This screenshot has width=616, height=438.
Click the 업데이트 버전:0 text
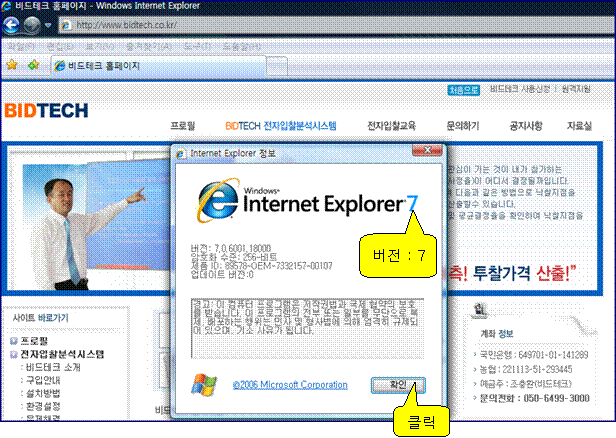point(222,275)
